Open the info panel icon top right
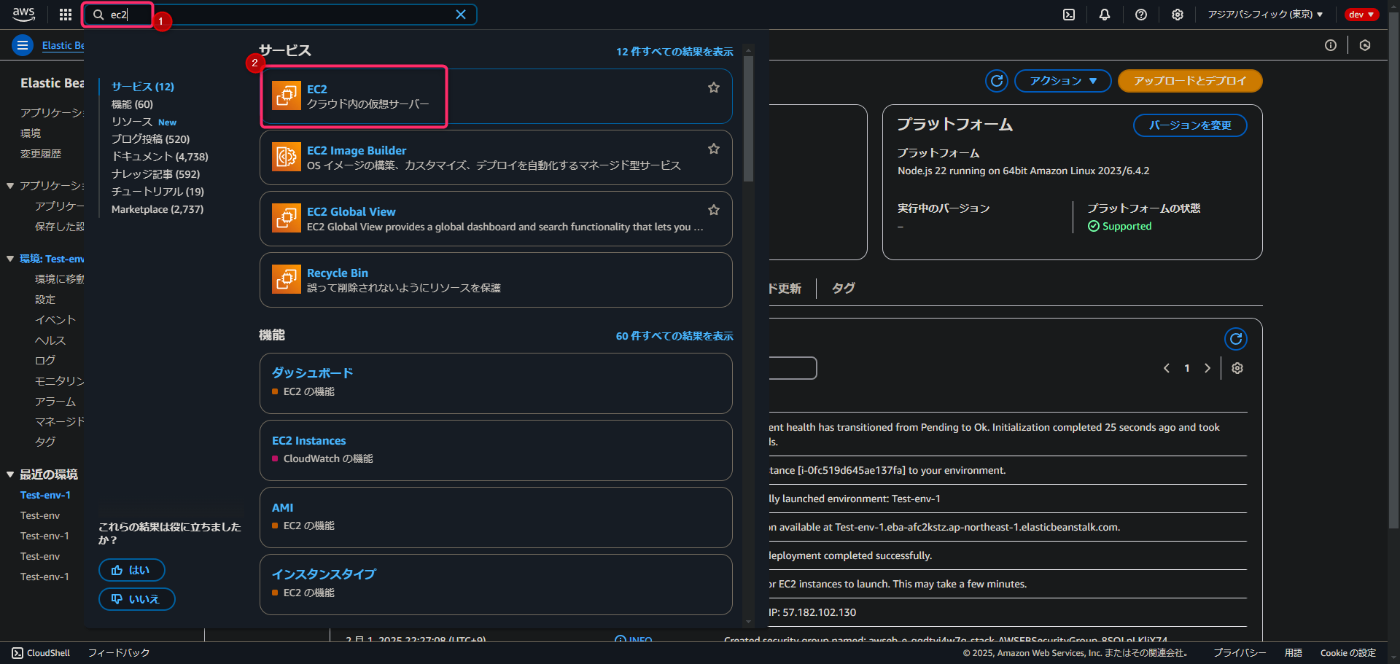Screen dimensions: 1400x664 1330,45
